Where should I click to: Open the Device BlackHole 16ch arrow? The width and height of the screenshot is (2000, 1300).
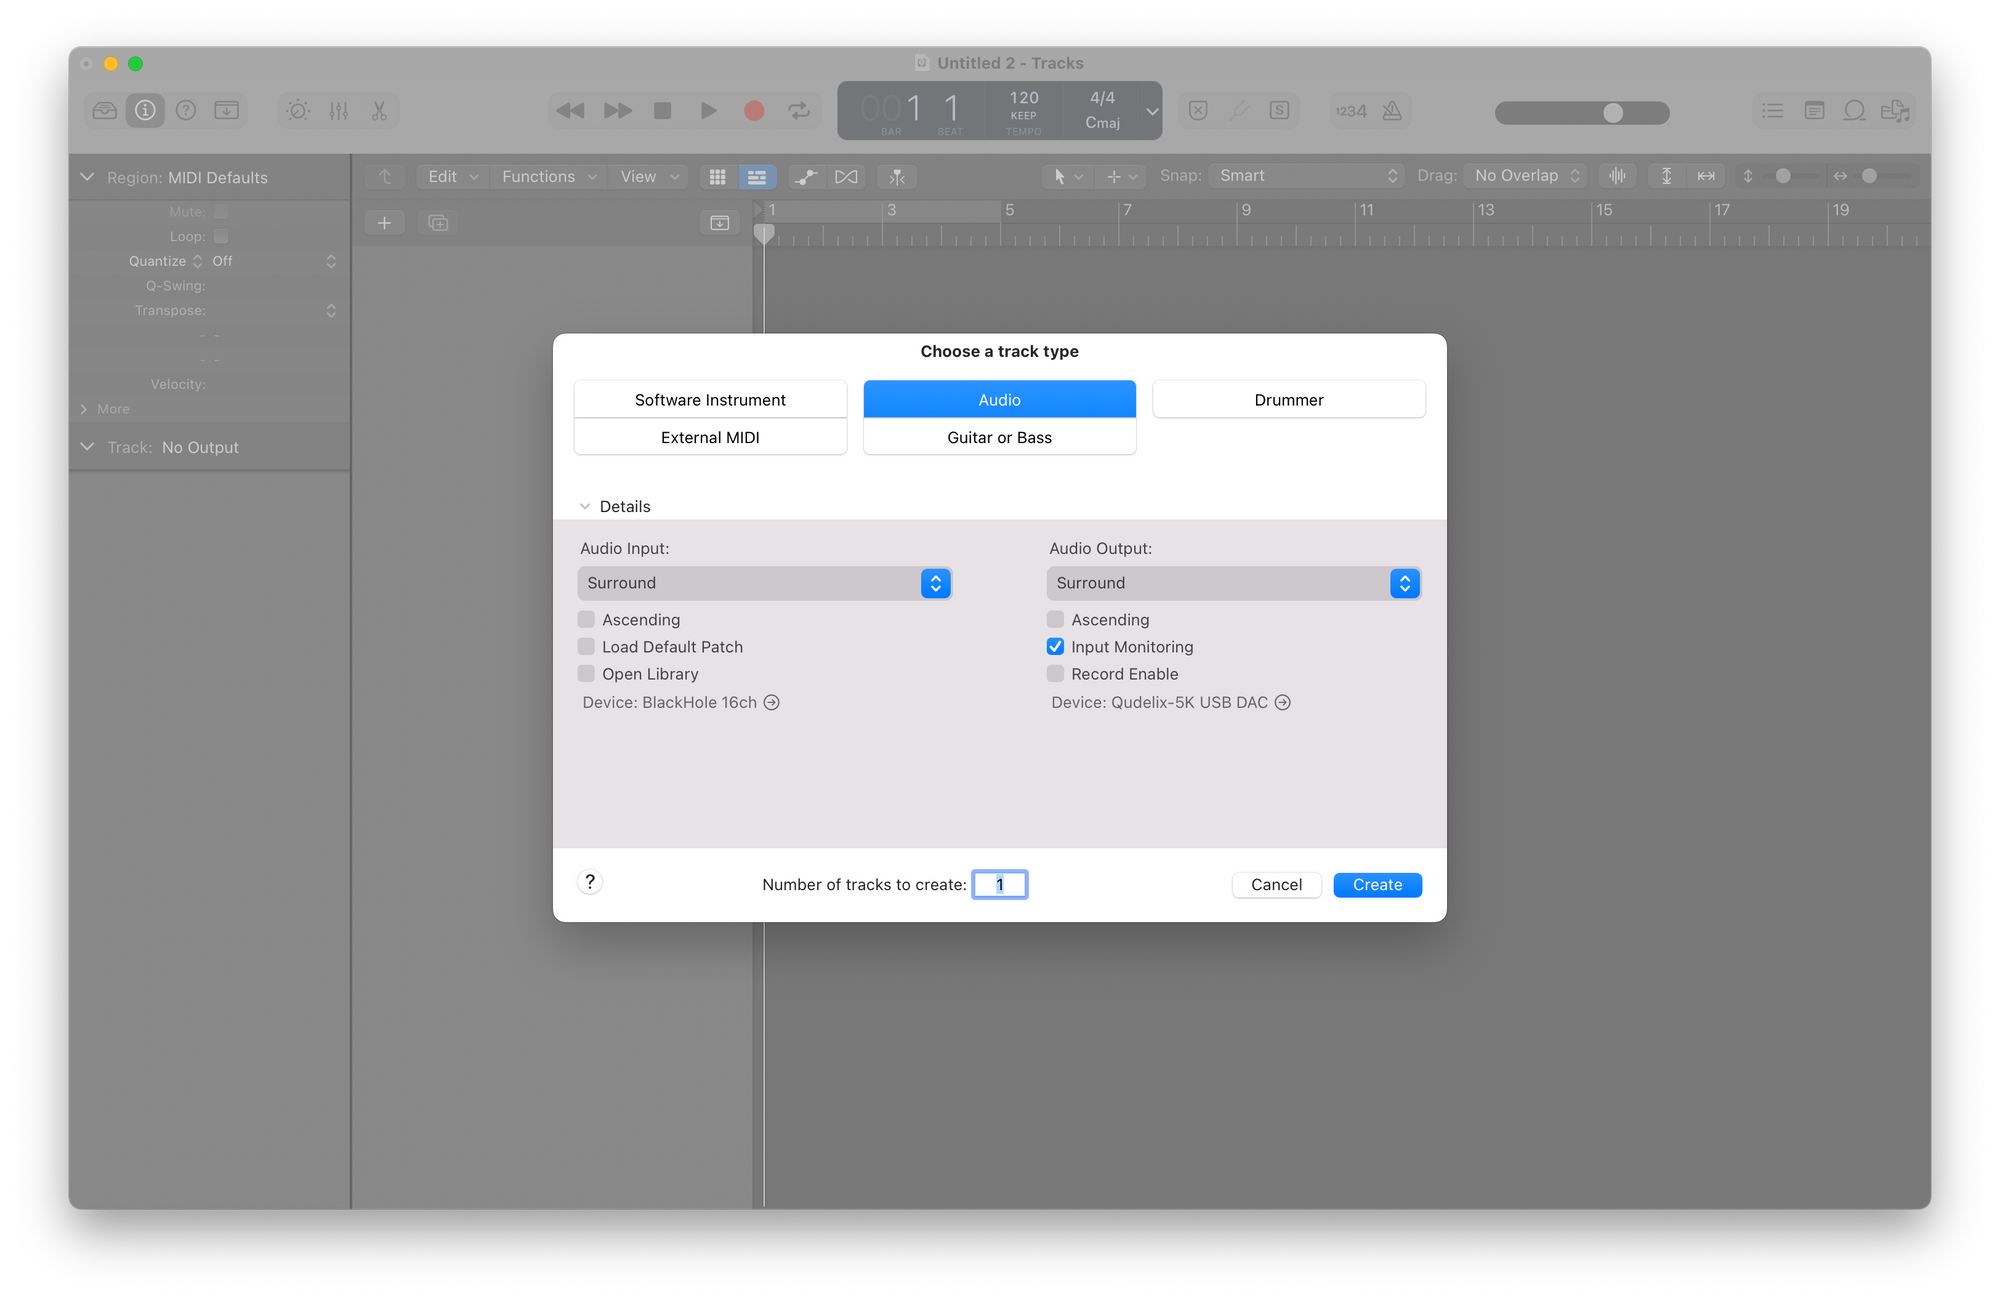(x=772, y=703)
